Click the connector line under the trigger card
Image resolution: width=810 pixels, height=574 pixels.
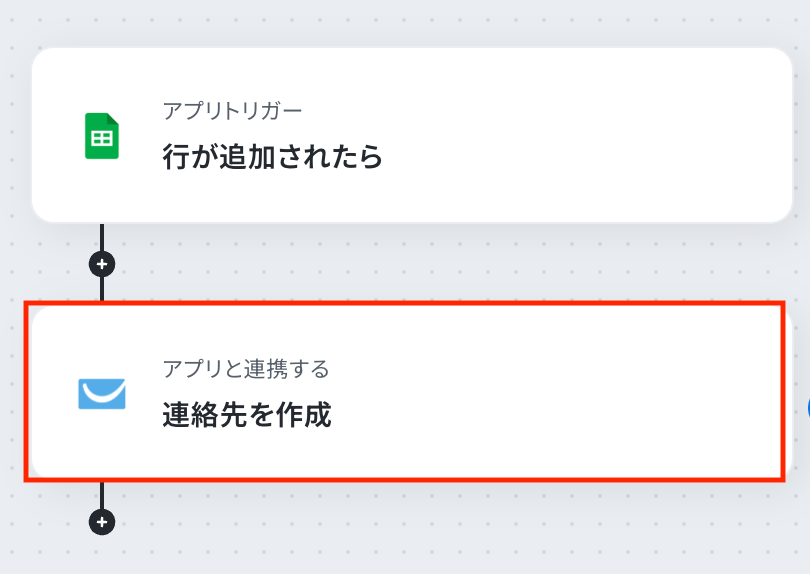[x=102, y=236]
